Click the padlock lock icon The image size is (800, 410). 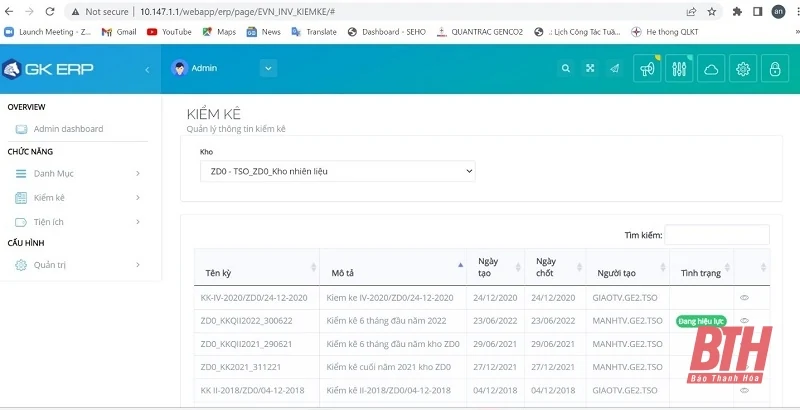pos(775,68)
